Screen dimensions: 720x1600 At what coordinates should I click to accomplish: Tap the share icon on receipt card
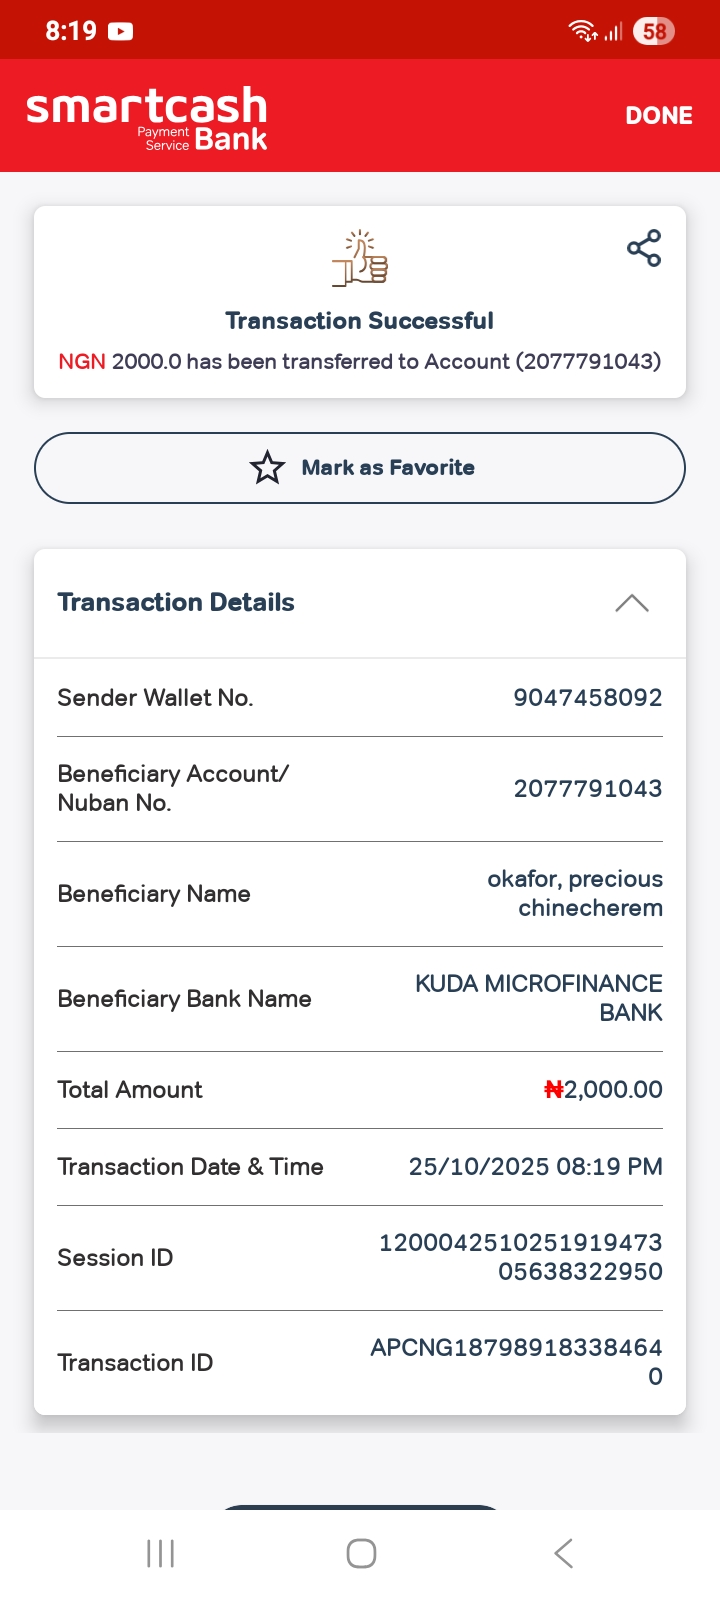[x=644, y=248]
